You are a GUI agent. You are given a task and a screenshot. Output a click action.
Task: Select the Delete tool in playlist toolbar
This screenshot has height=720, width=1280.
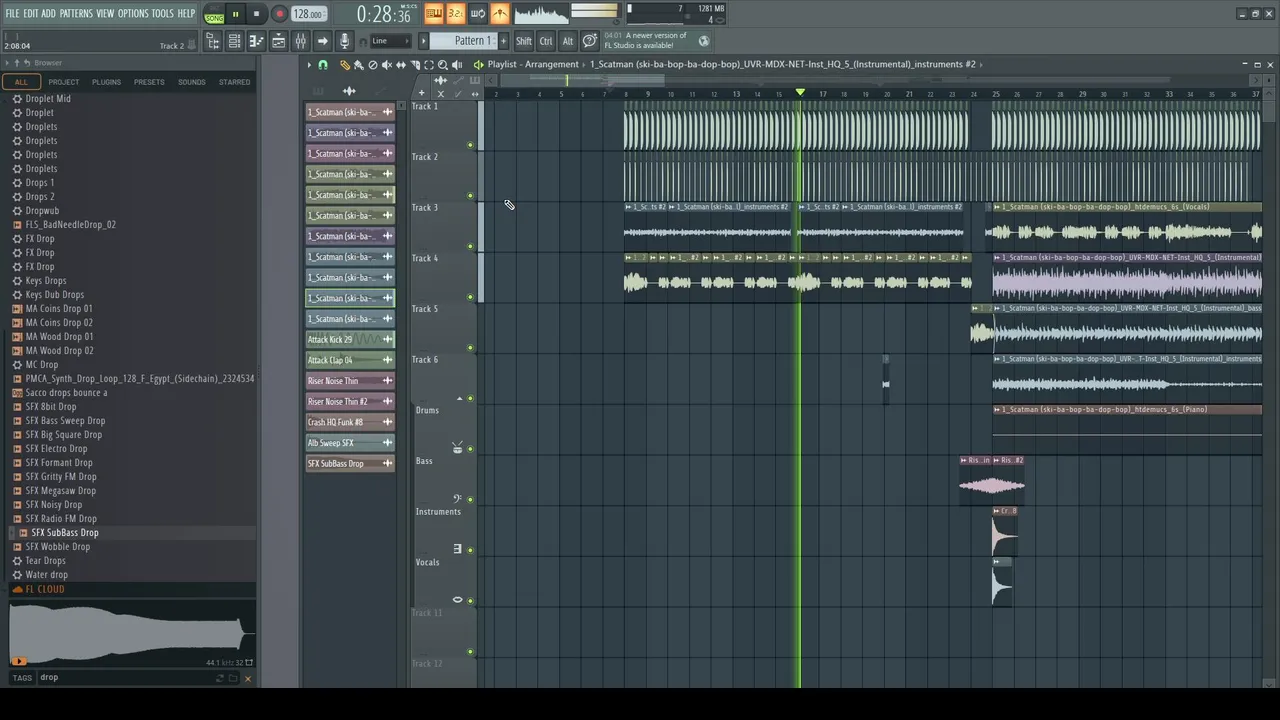(373, 65)
